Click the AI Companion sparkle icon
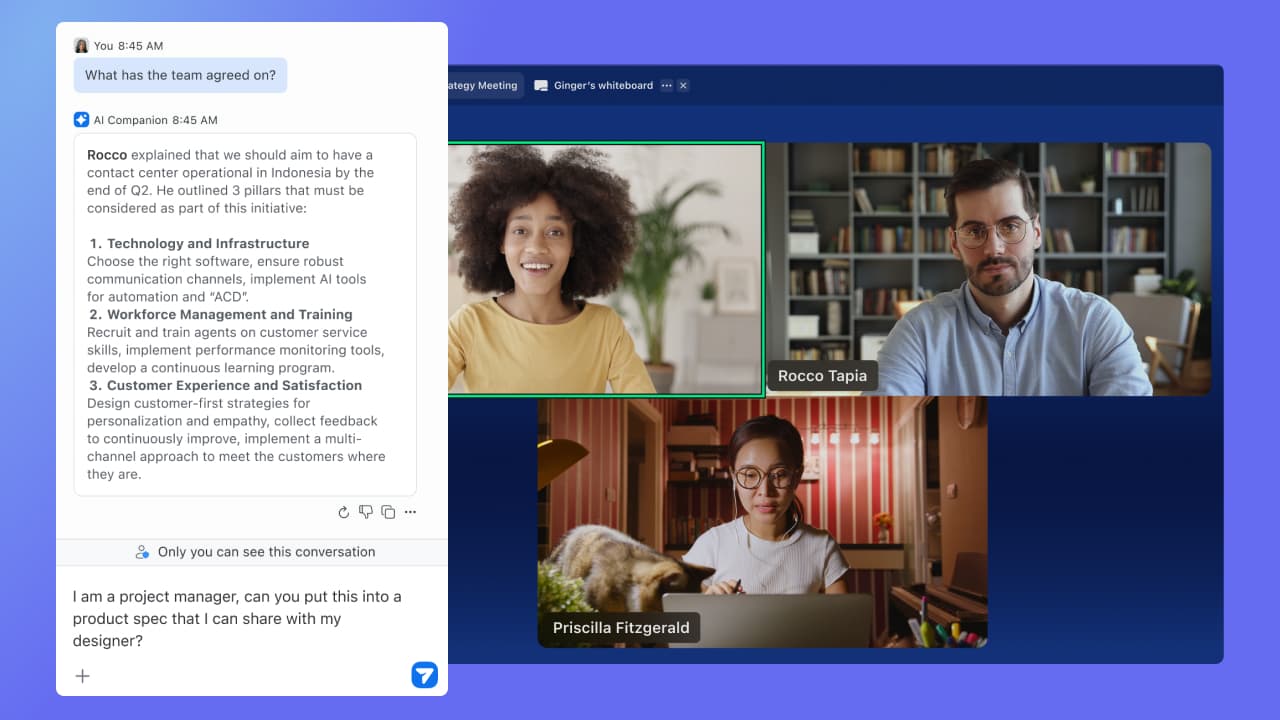Viewport: 1280px width, 720px height. (x=81, y=120)
